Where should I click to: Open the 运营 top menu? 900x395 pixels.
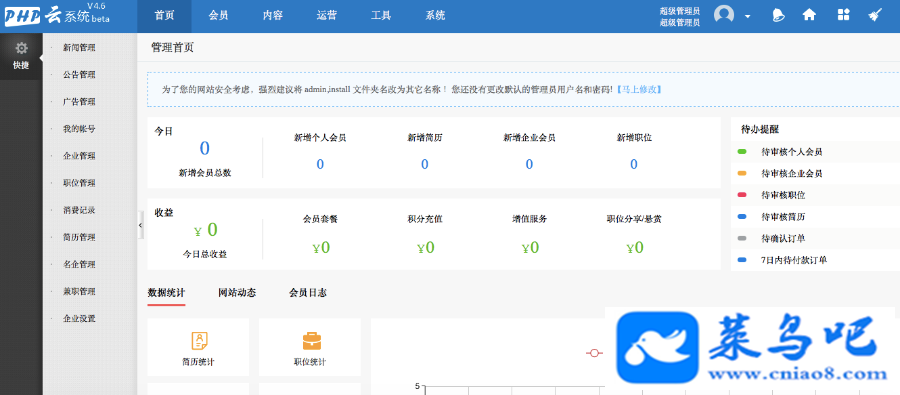(x=327, y=16)
